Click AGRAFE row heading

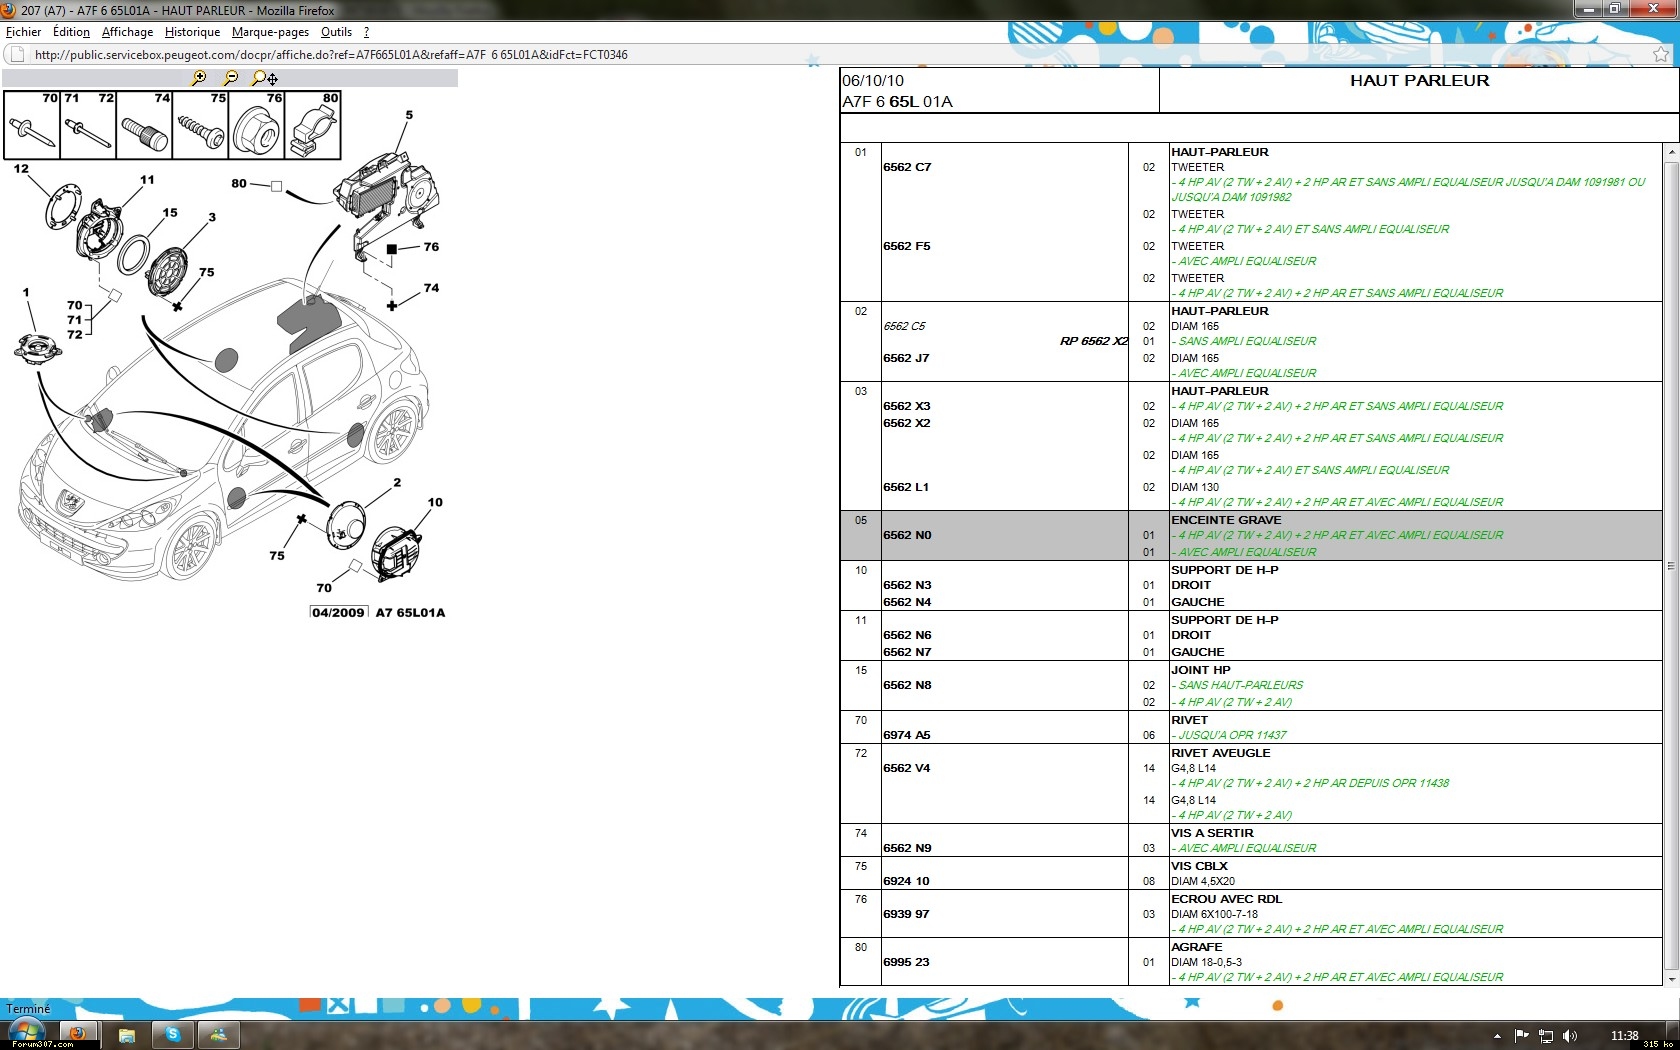pyautogui.click(x=1197, y=947)
